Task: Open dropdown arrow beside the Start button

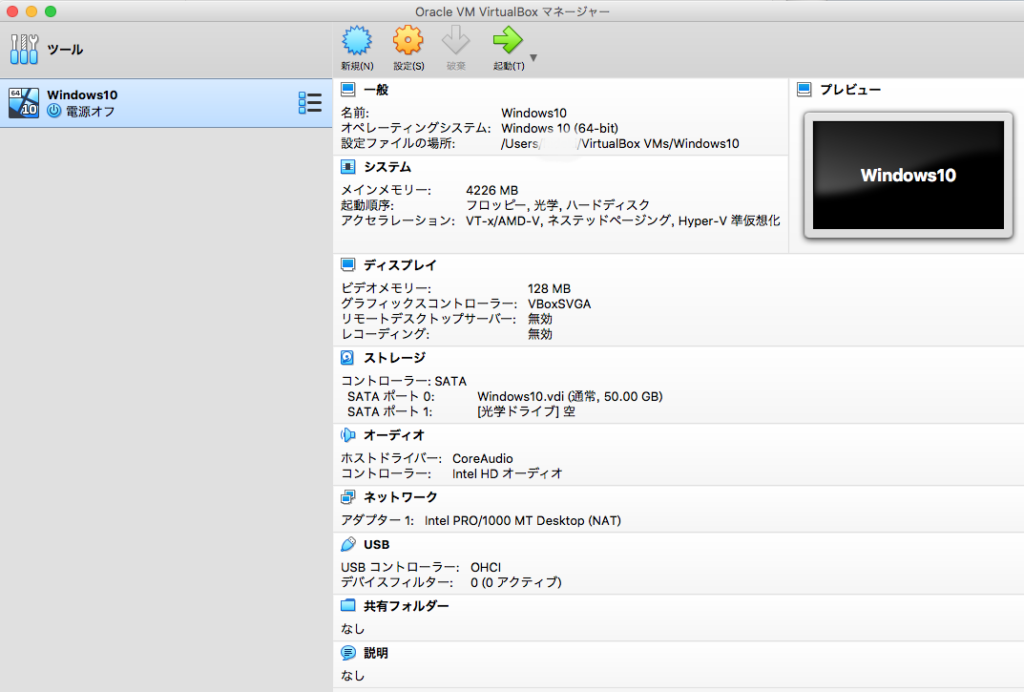Action: tap(534, 57)
